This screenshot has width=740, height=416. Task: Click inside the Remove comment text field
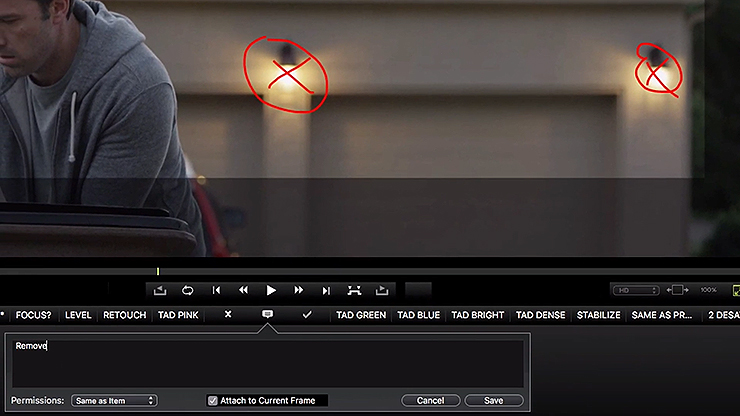268,362
